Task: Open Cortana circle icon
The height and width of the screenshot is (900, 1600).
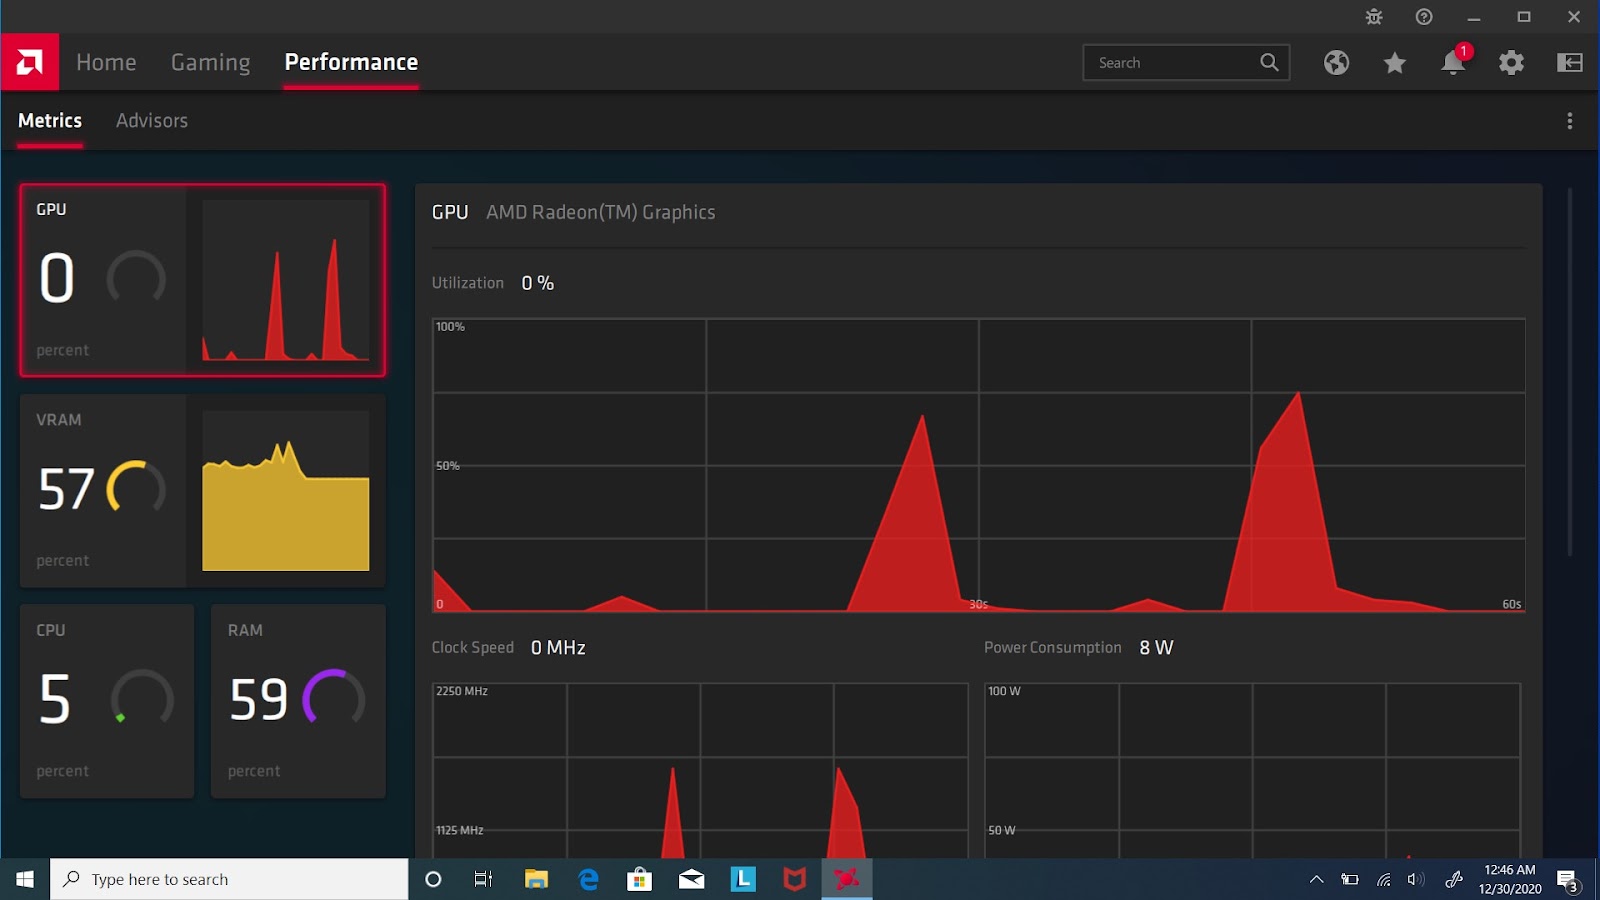Action: pos(433,879)
